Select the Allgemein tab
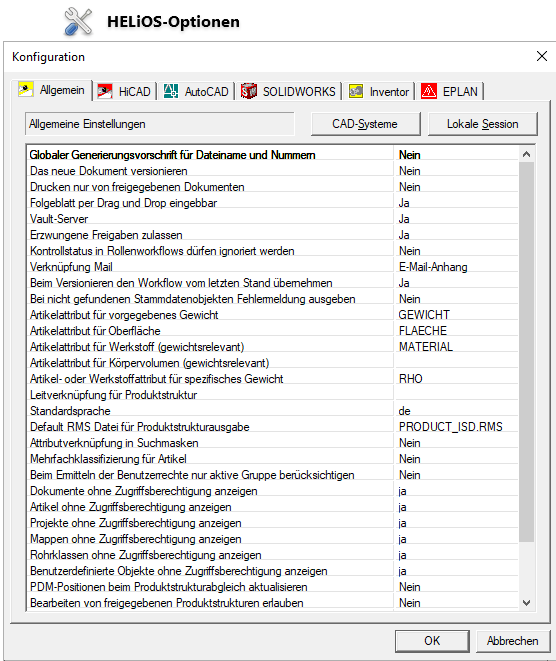The height and width of the screenshot is (661, 556). point(52,90)
